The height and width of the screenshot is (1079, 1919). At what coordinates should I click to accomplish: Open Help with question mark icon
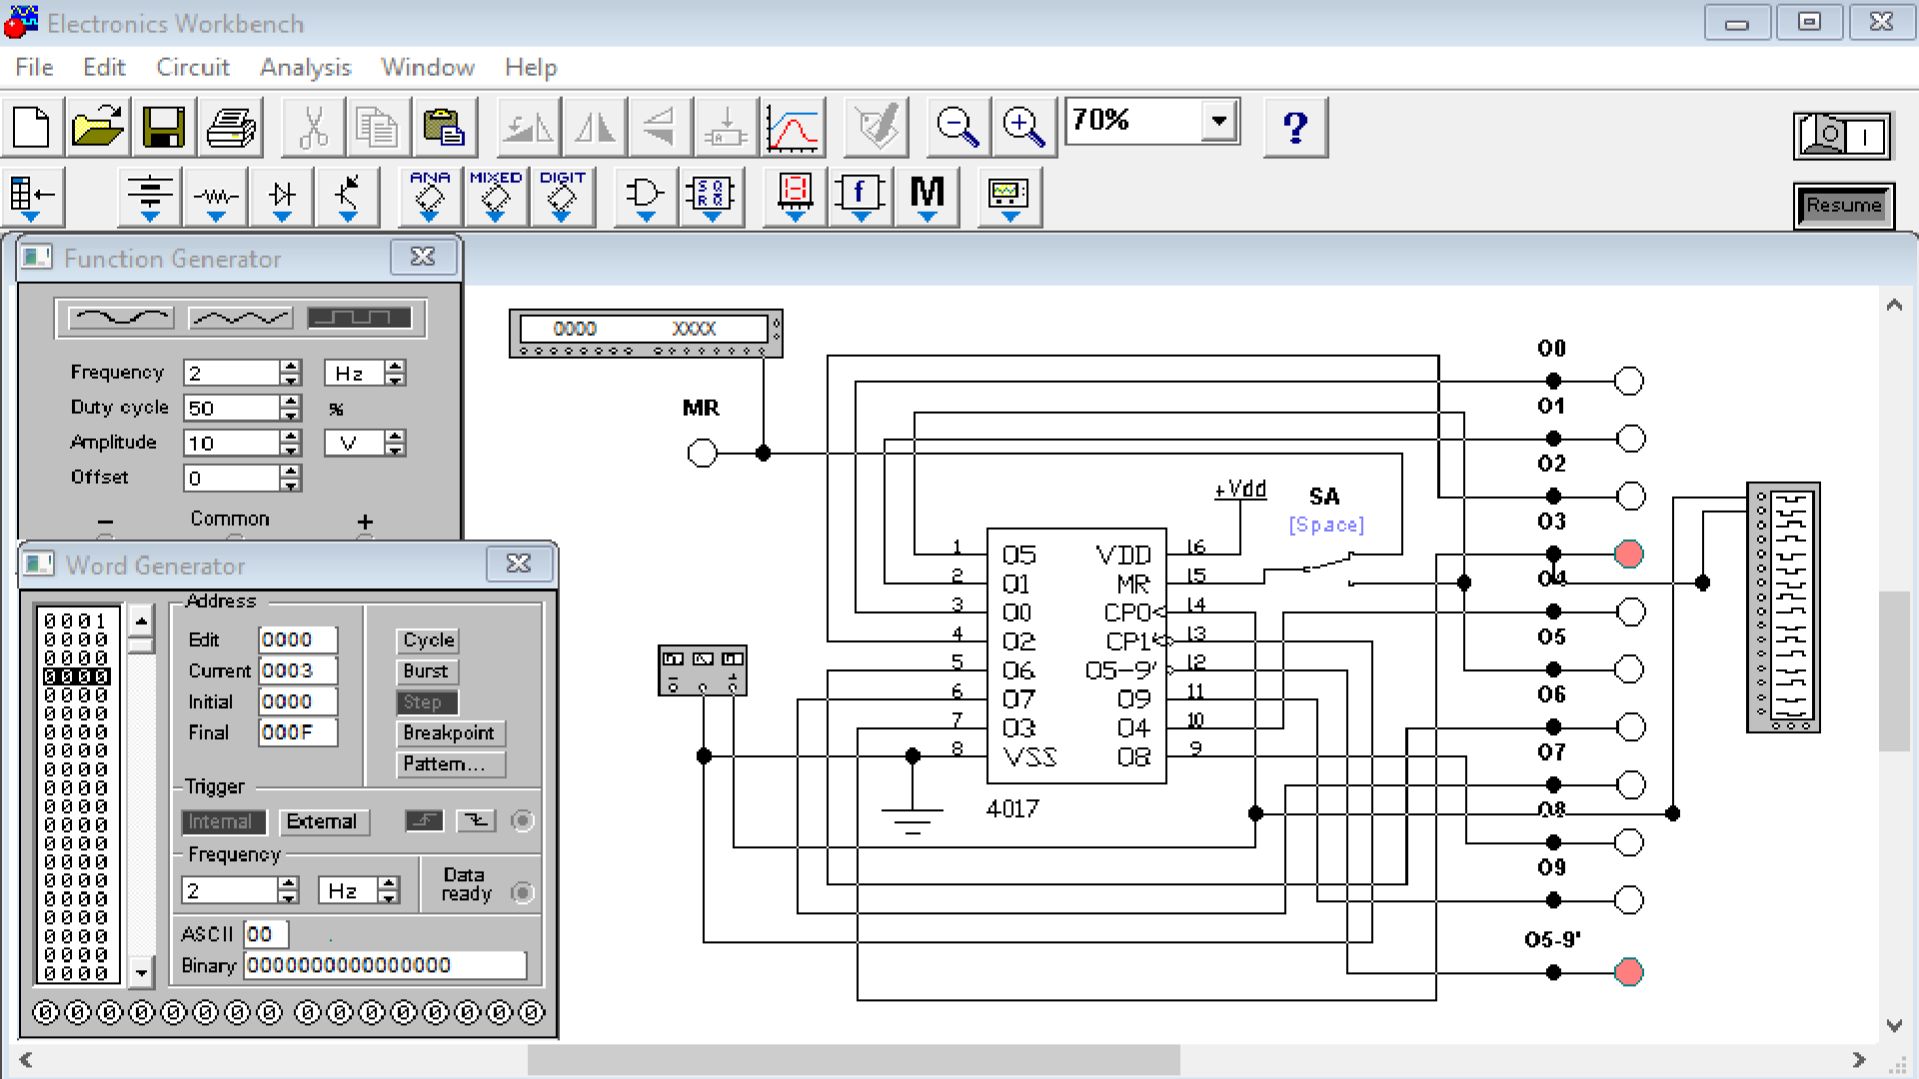click(x=1296, y=127)
